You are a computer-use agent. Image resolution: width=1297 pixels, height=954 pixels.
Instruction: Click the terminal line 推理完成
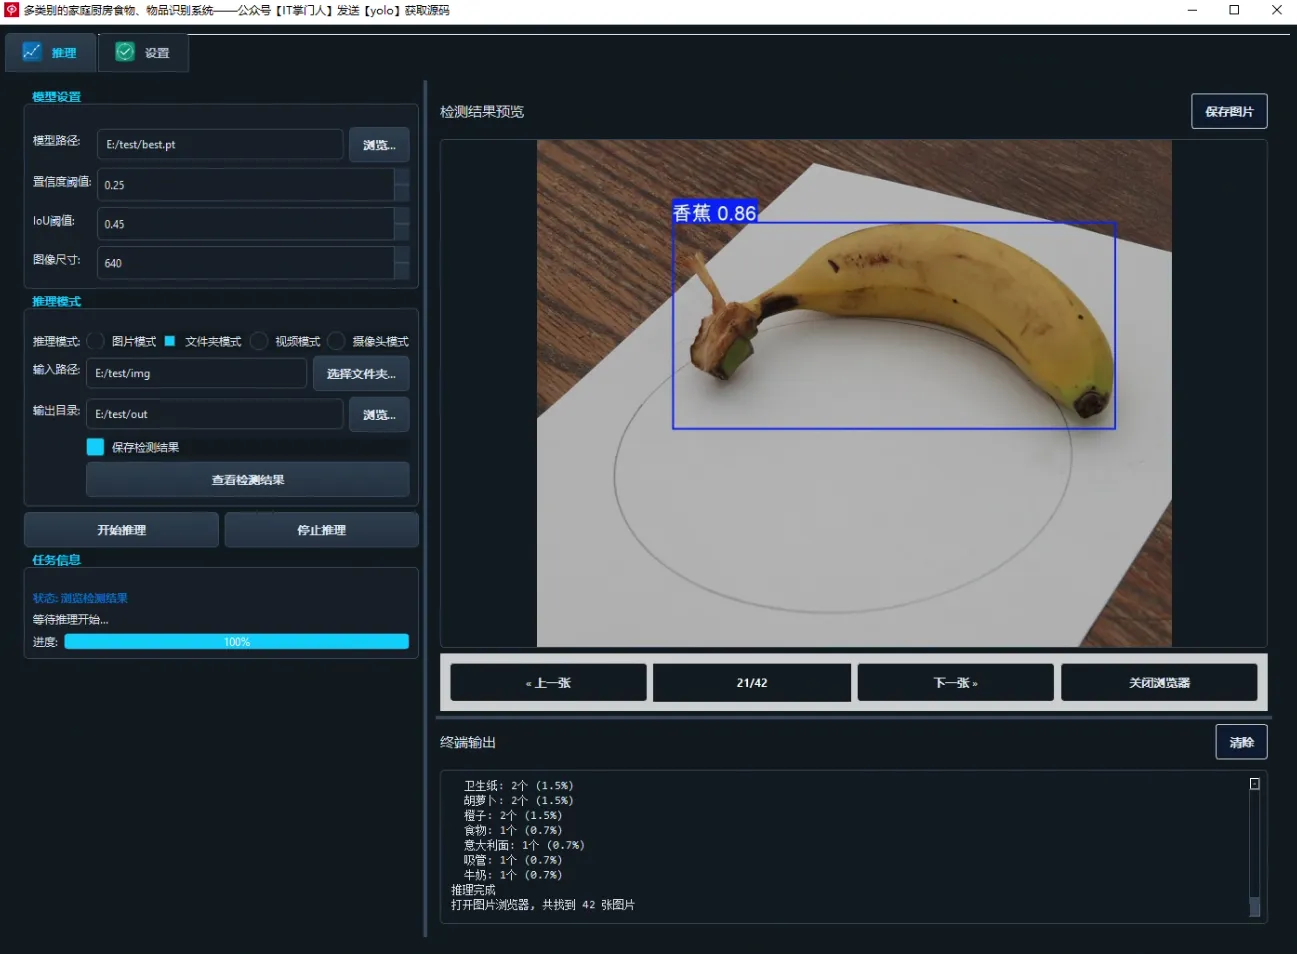coord(473,890)
